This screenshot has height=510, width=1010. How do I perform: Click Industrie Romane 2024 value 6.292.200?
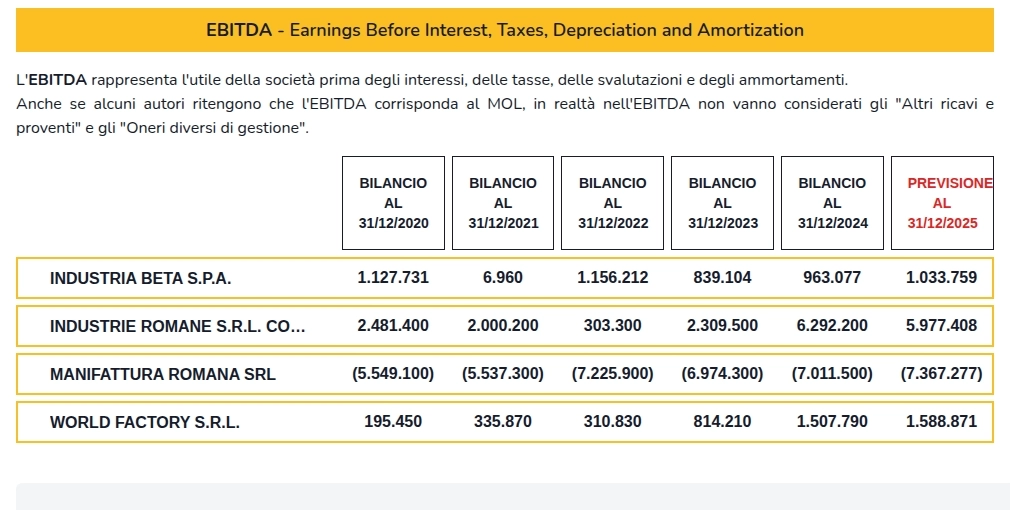pyautogui.click(x=832, y=325)
